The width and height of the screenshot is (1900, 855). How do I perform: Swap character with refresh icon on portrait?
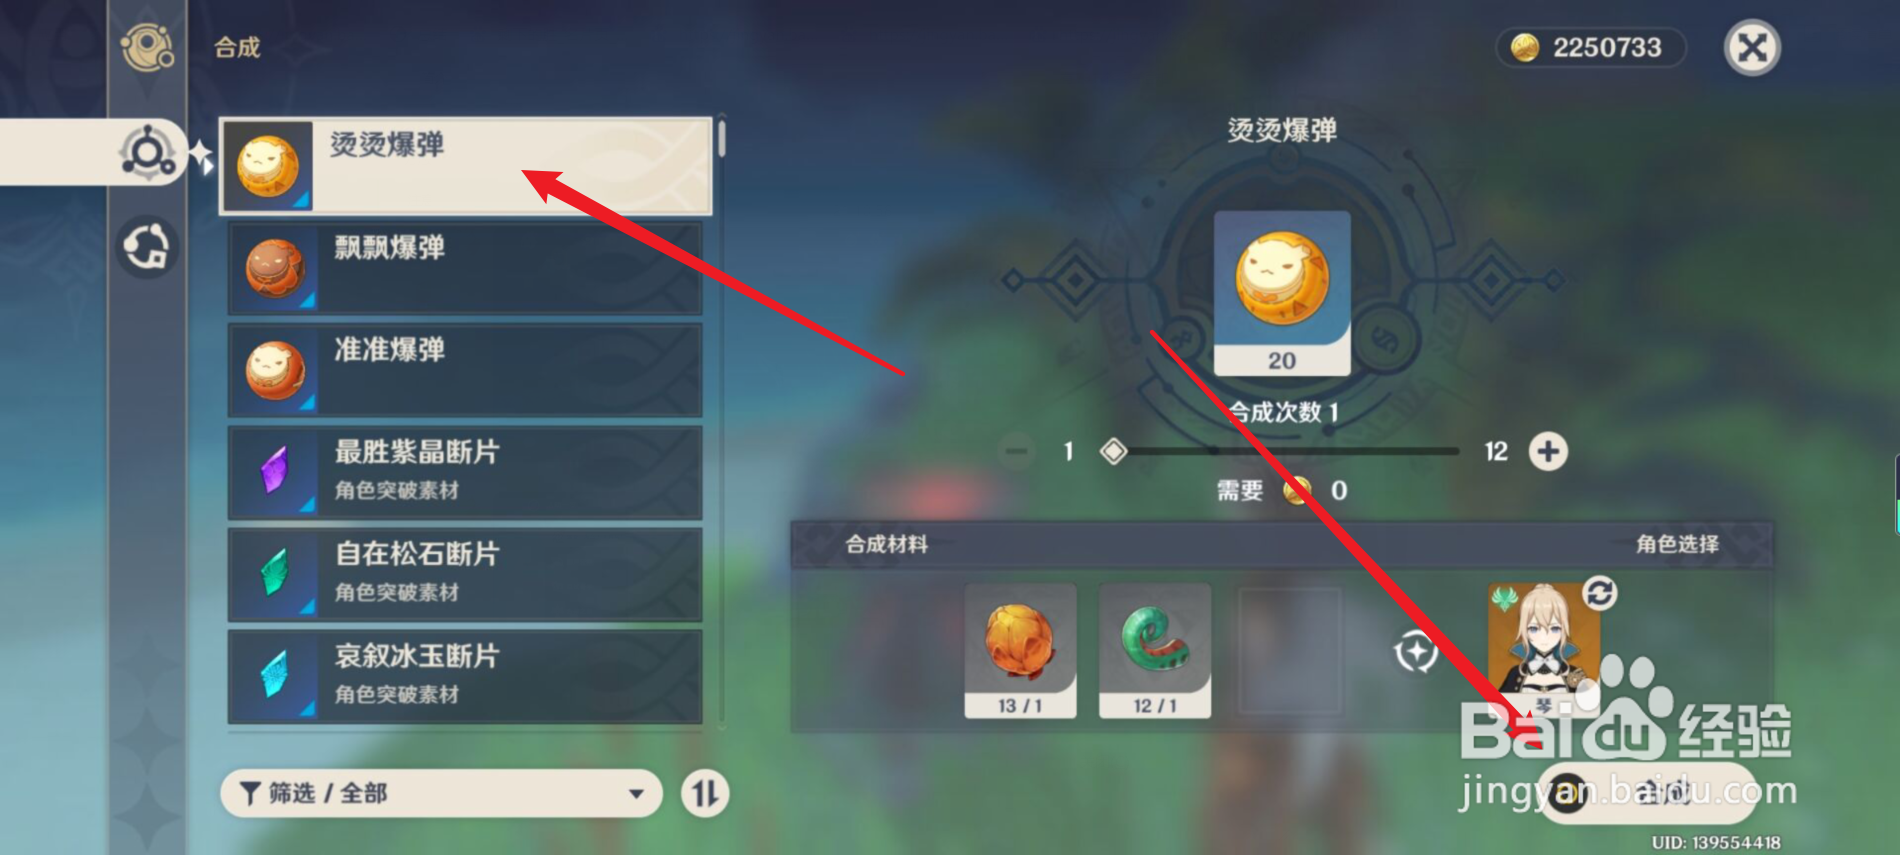(1599, 593)
